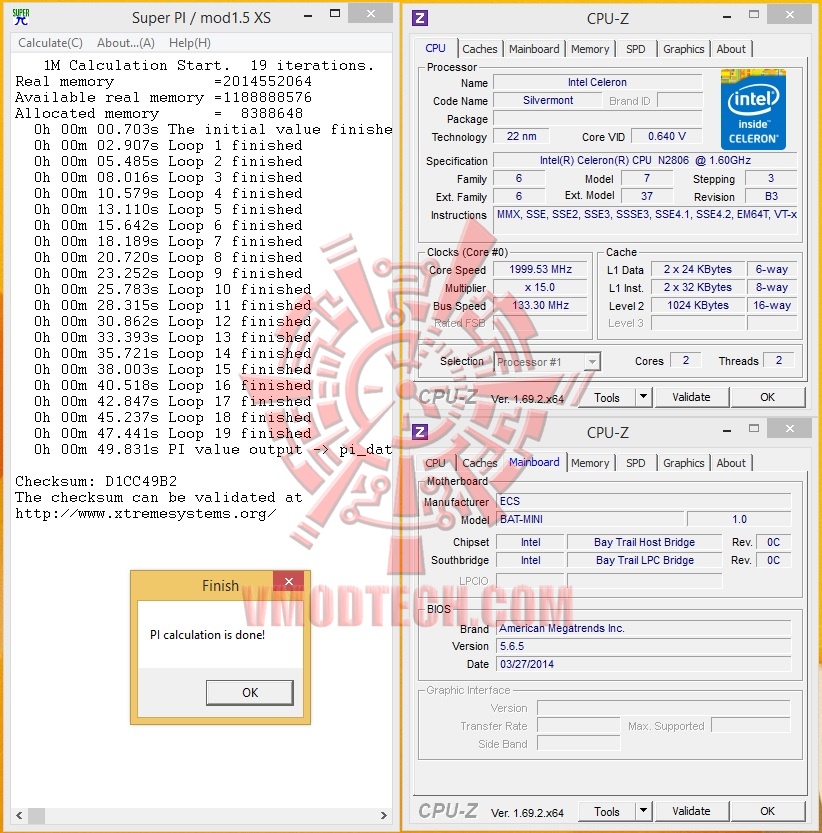Click the PI value output line
The width and height of the screenshot is (822, 833).
(x=213, y=449)
